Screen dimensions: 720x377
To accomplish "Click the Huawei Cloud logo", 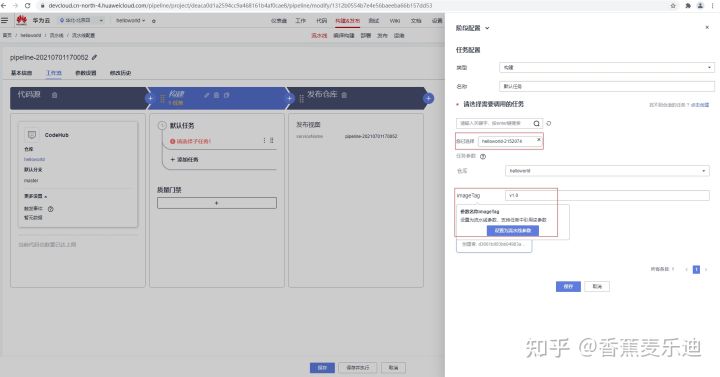I will tap(22, 20).
